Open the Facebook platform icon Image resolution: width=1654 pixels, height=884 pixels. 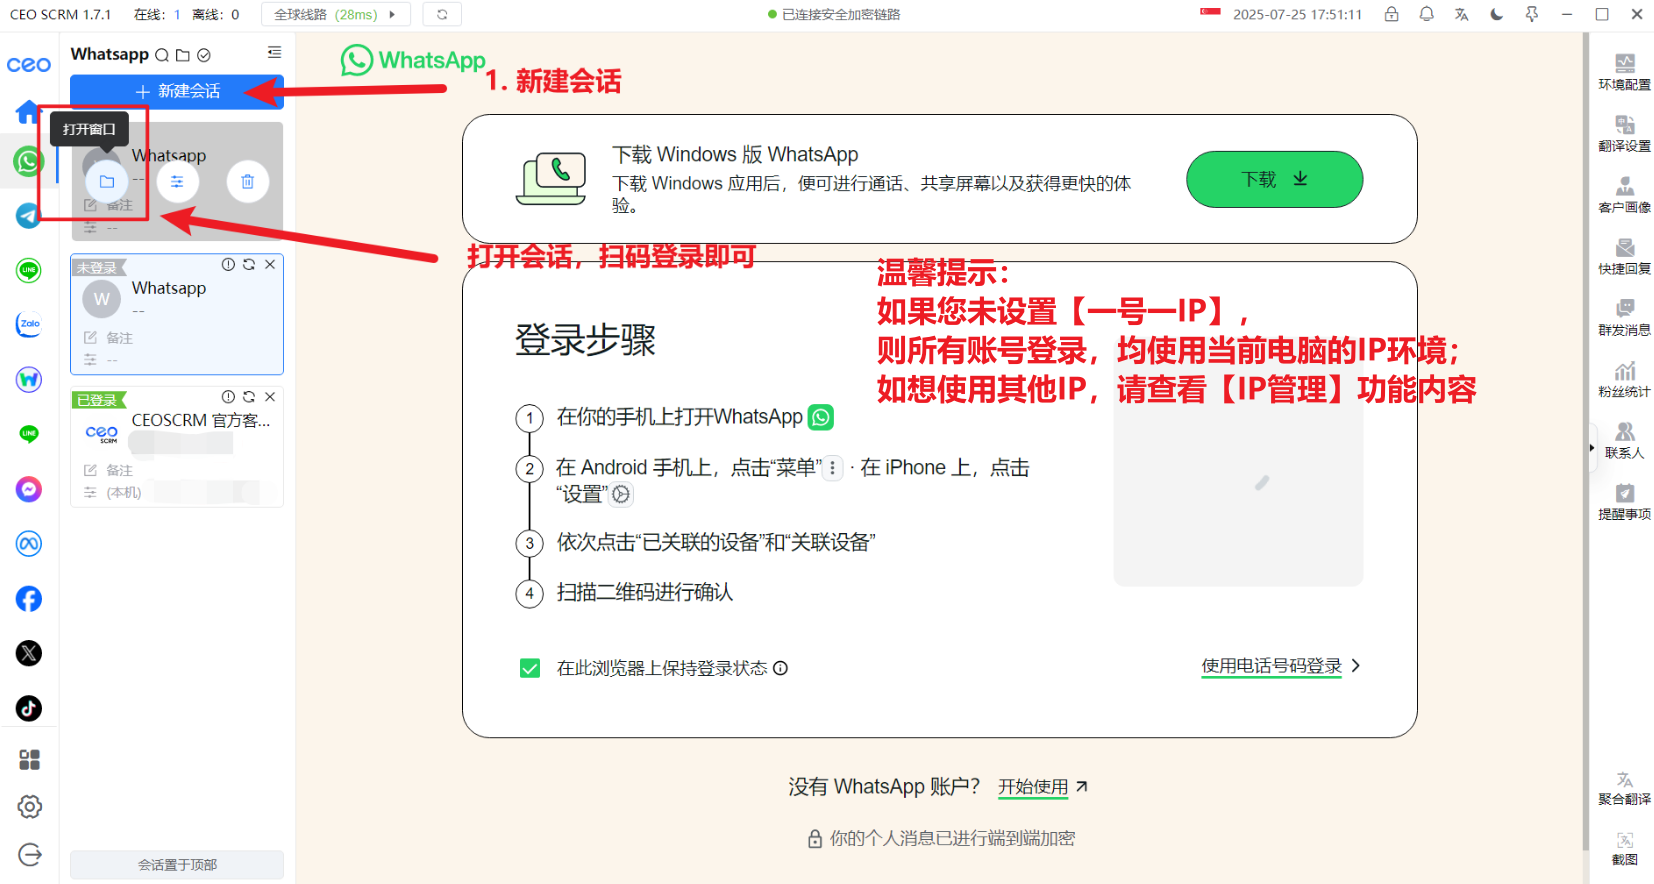coord(29,599)
